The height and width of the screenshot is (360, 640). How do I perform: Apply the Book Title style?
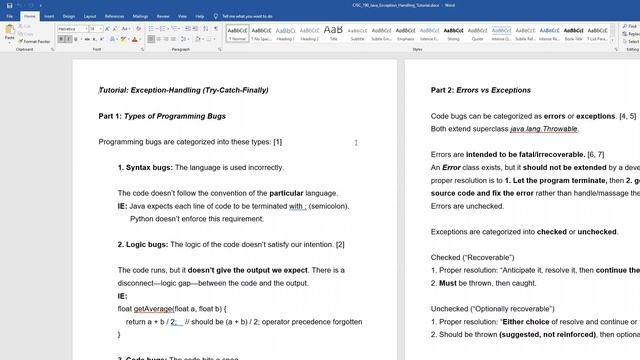(573, 33)
